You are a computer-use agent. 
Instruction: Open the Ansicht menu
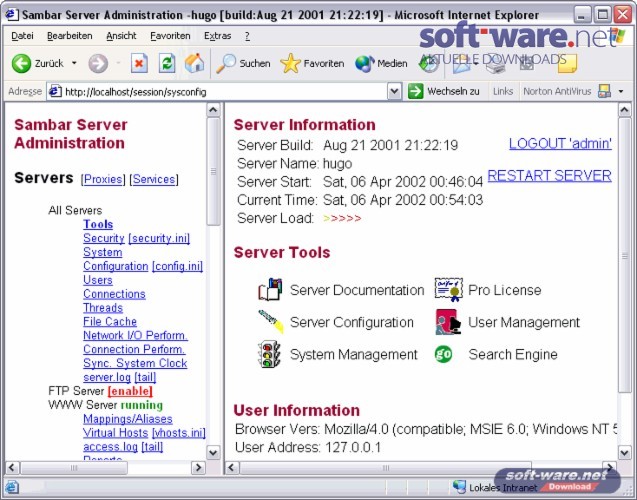[121, 36]
